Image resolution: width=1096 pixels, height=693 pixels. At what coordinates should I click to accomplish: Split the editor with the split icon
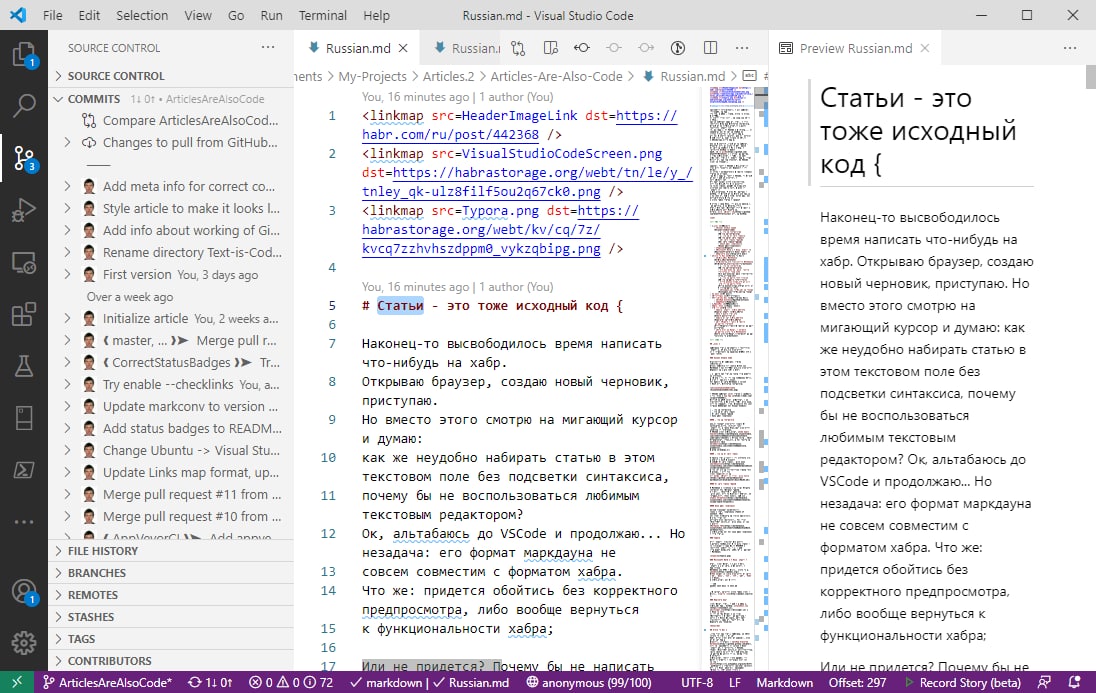pyautogui.click(x=710, y=48)
